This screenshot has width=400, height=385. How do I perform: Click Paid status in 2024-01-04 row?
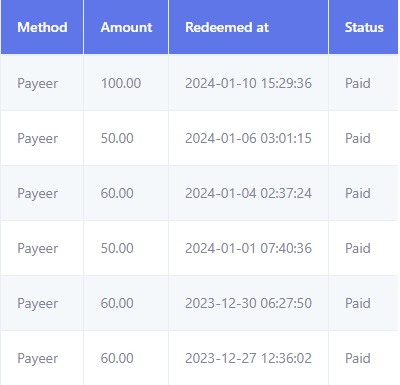[358, 193]
